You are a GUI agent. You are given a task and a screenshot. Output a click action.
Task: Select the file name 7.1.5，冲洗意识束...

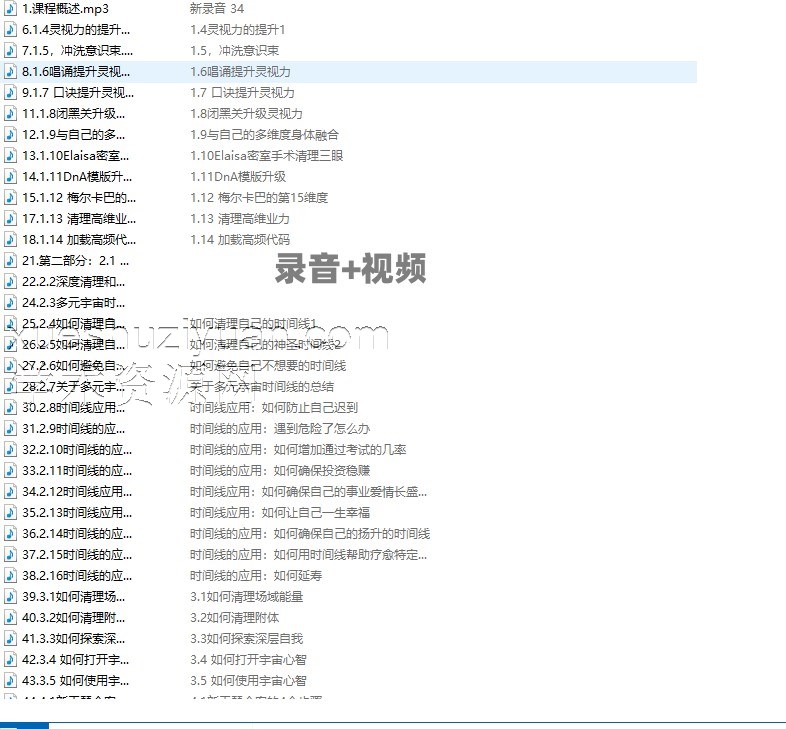point(78,51)
